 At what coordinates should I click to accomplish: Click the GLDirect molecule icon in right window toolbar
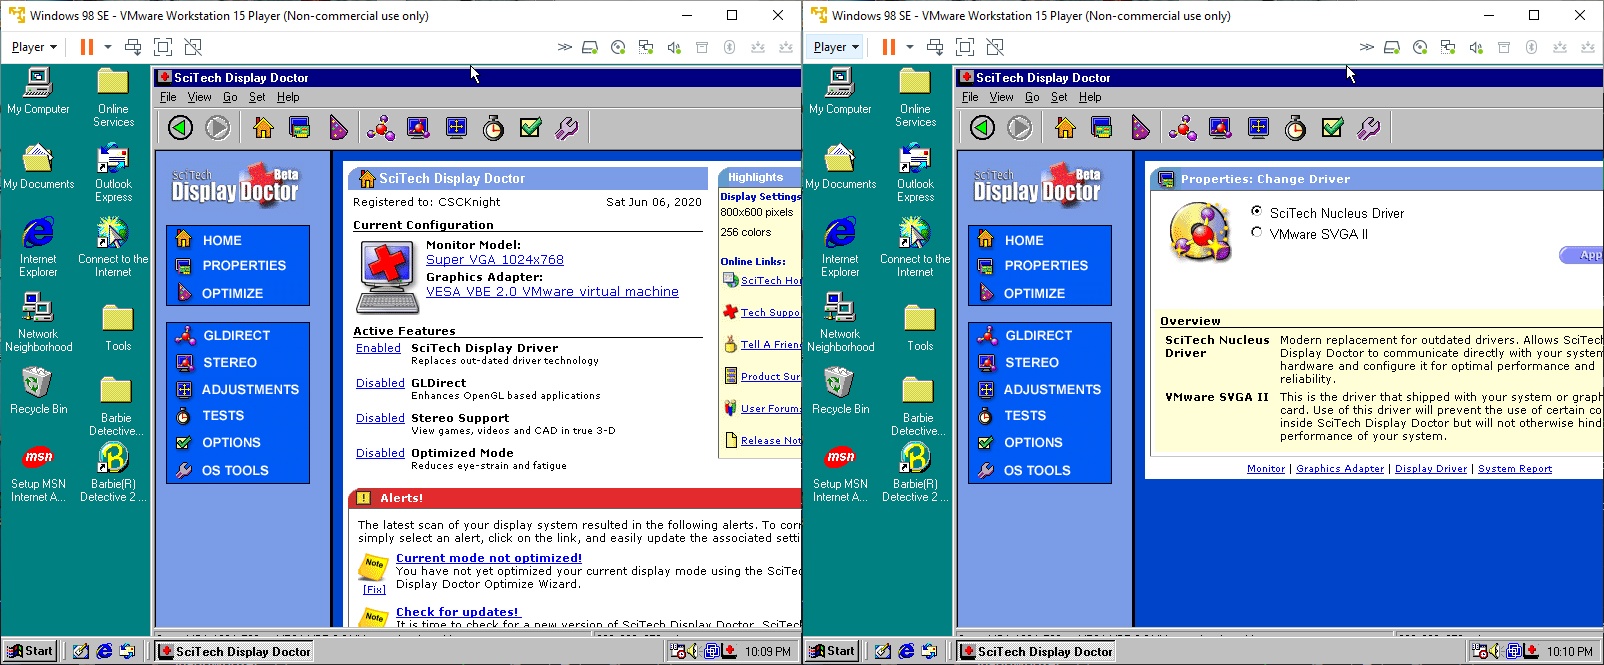click(x=1182, y=127)
